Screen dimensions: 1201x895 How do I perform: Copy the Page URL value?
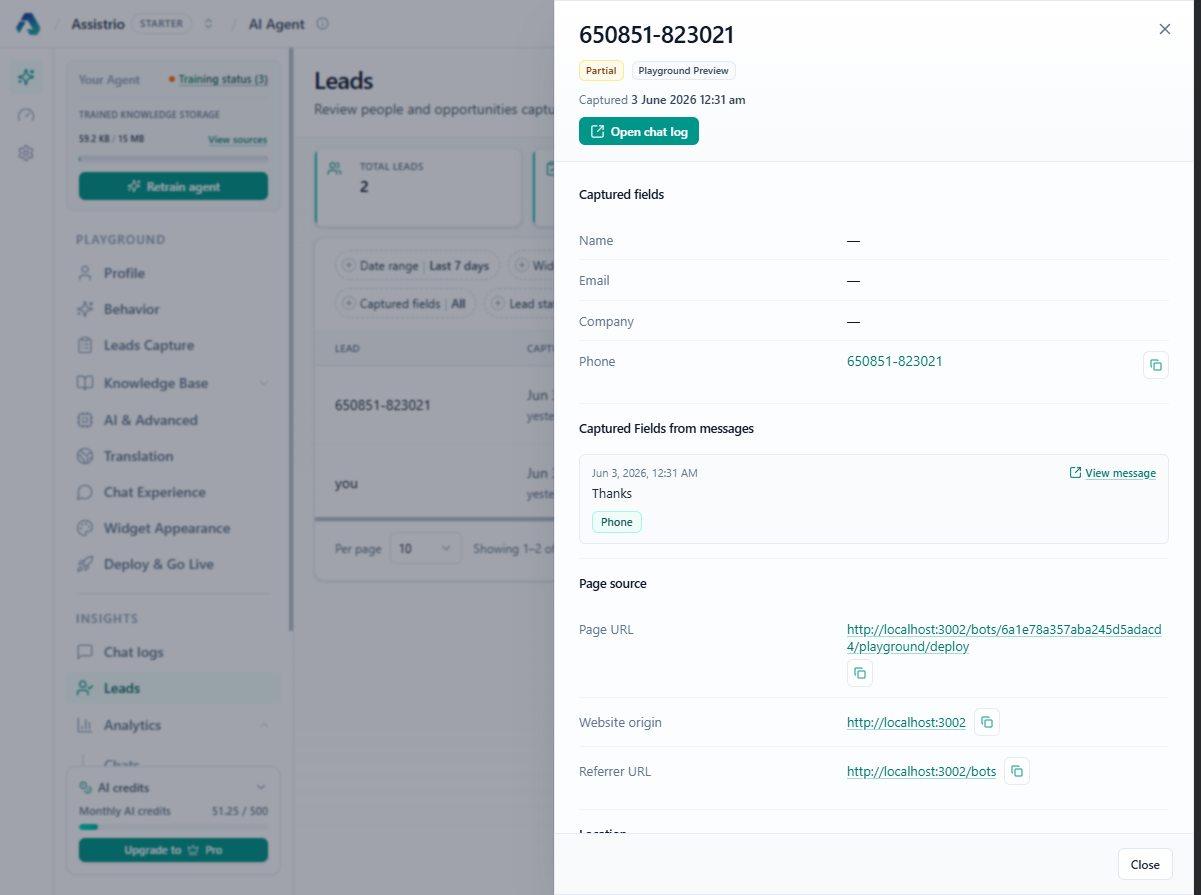[859, 673]
